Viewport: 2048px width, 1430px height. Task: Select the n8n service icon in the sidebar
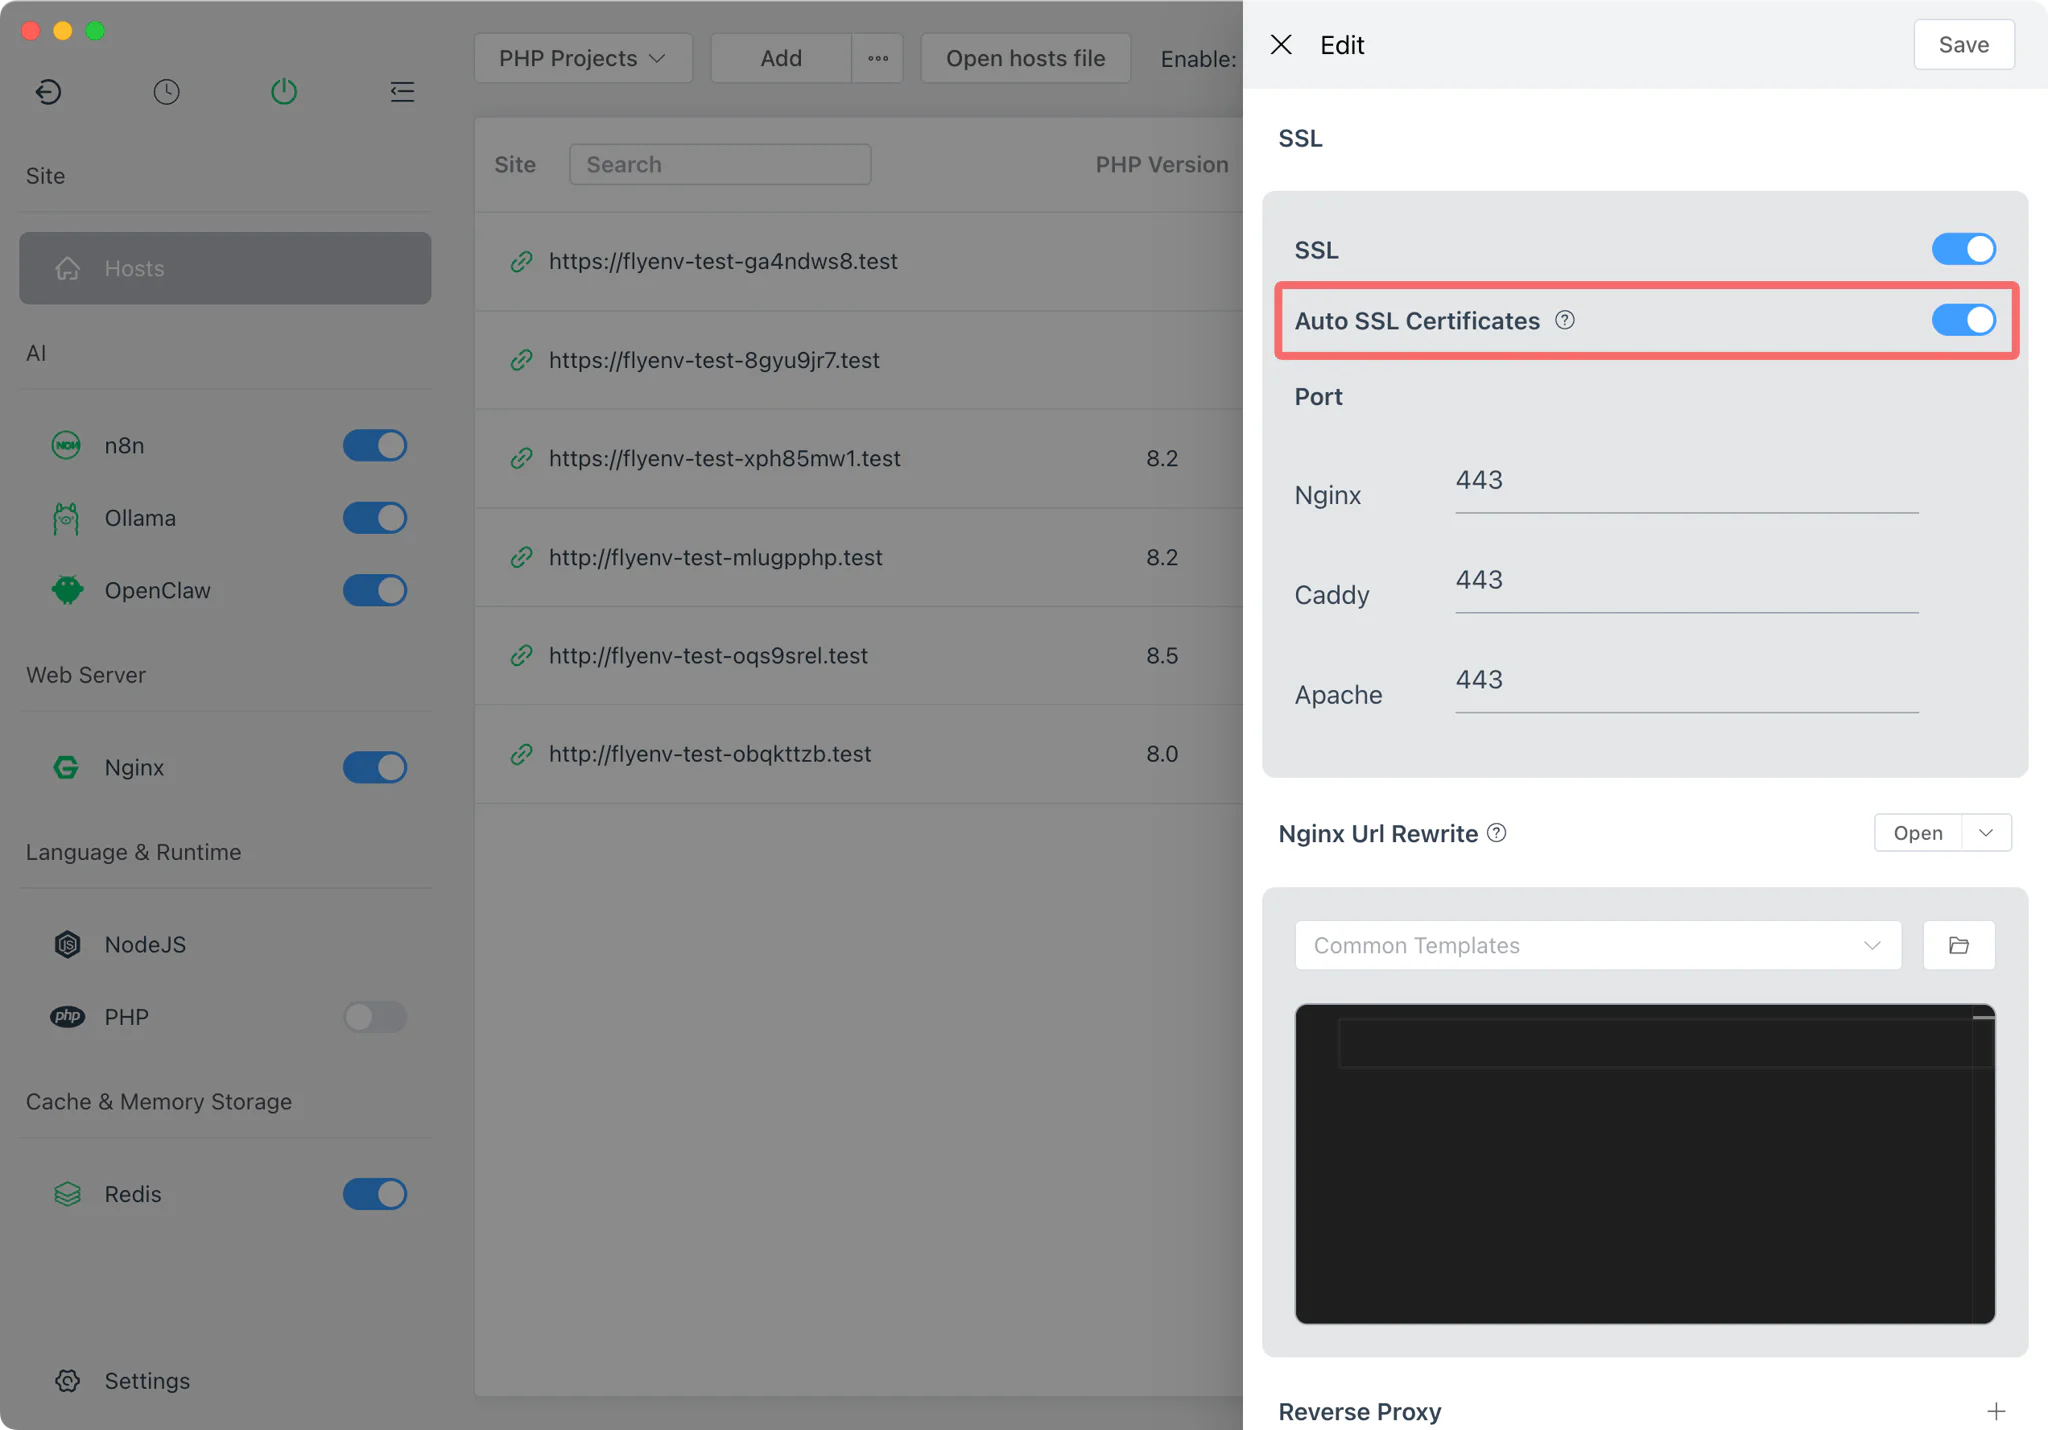click(66, 445)
